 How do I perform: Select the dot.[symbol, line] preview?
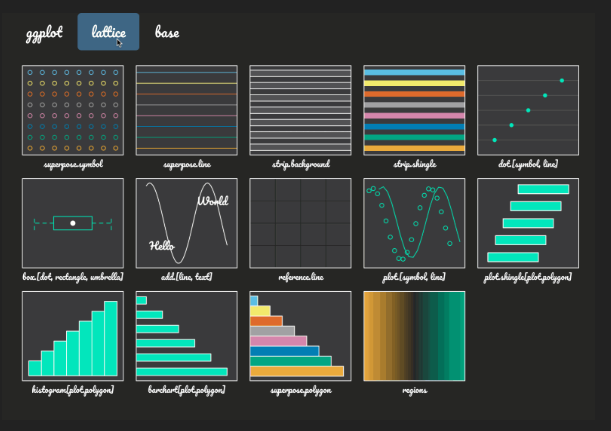(528, 110)
